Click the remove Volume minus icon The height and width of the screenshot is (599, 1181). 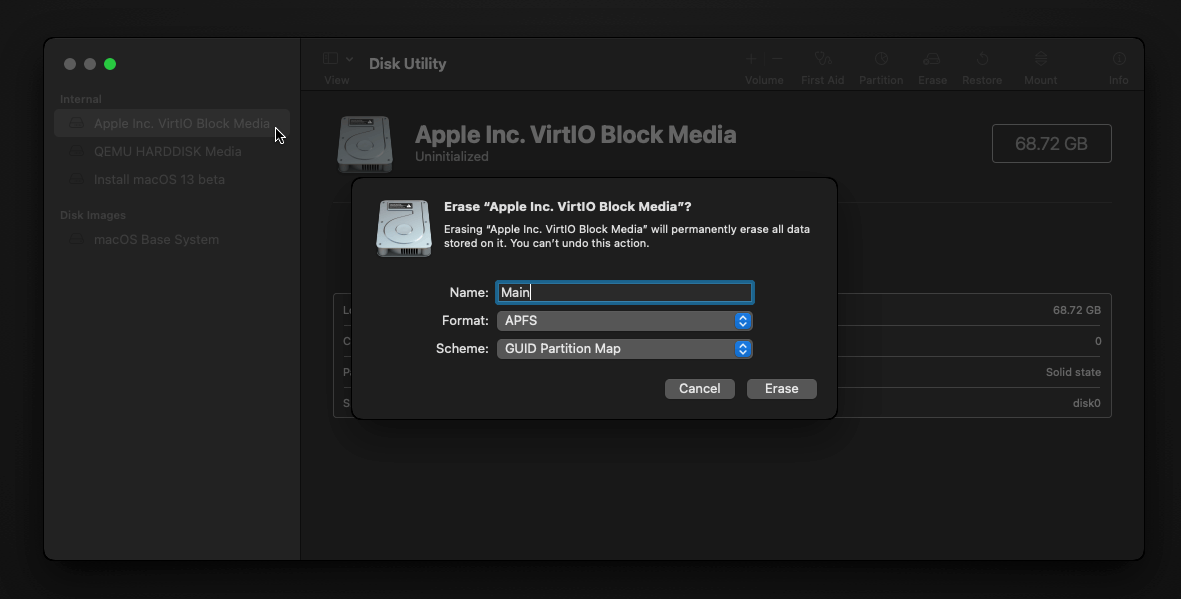[x=777, y=59]
